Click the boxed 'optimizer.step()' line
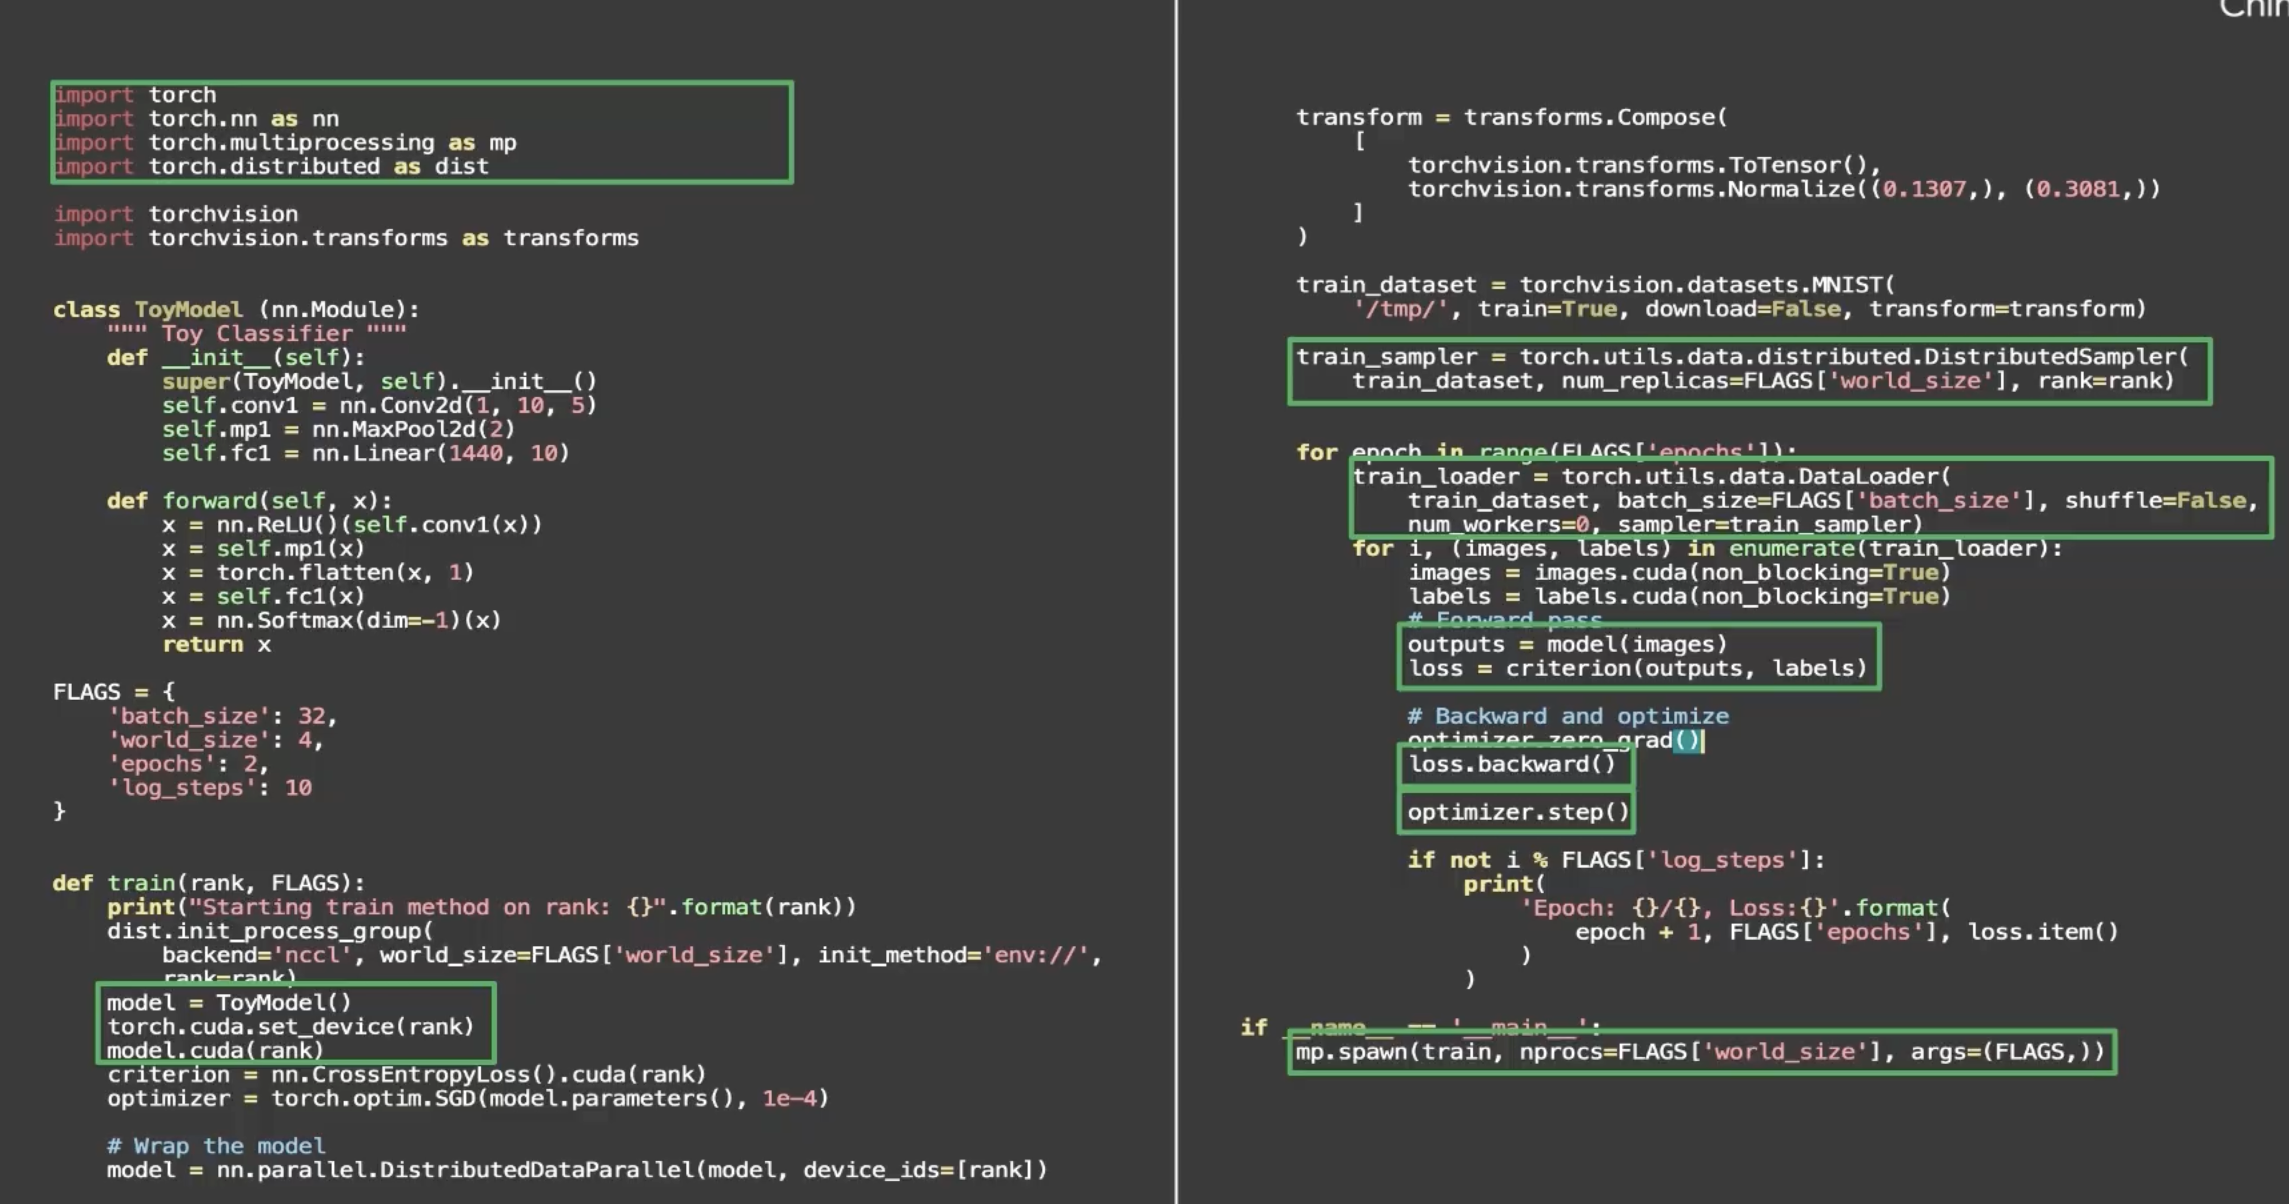 [x=1517, y=812]
